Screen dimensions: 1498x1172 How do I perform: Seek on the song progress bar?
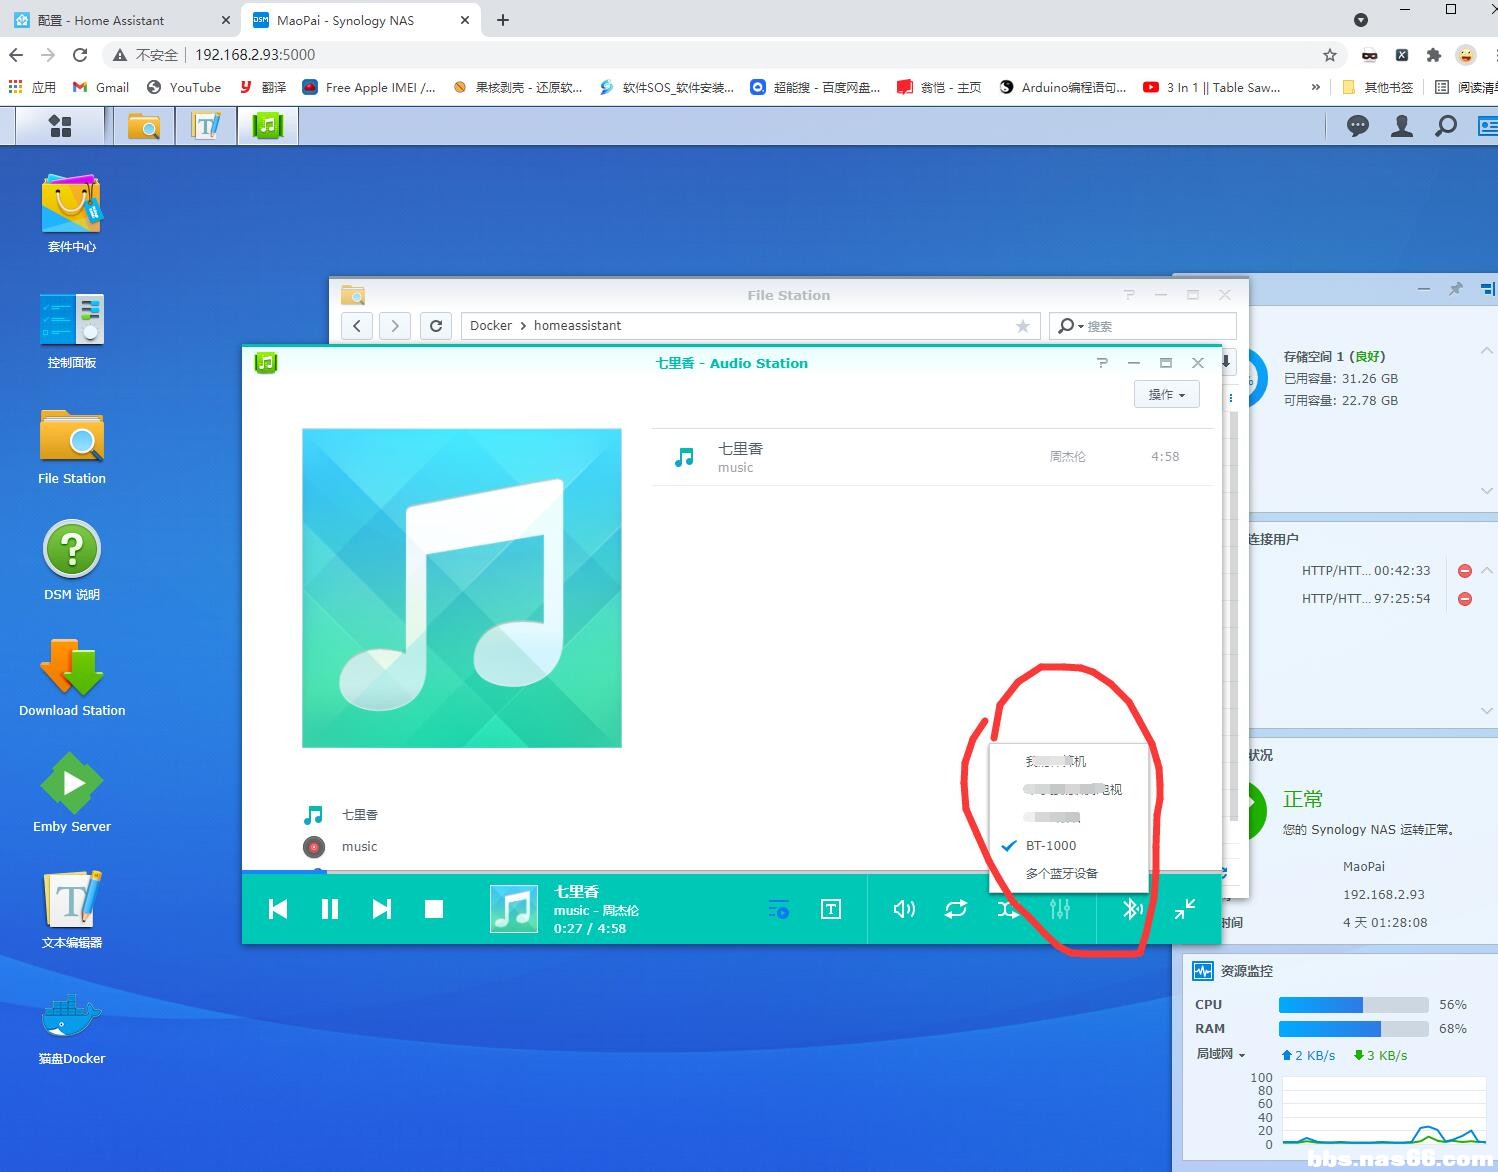click(731, 871)
